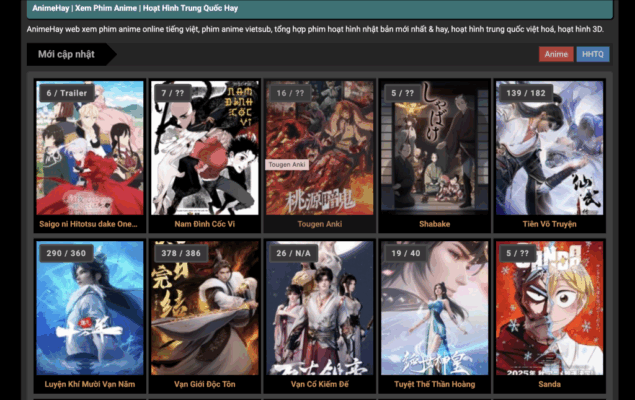The image size is (635, 400).
Task: Open the Vạn Cổ Kiếm Đế title link
Action: click(319, 384)
